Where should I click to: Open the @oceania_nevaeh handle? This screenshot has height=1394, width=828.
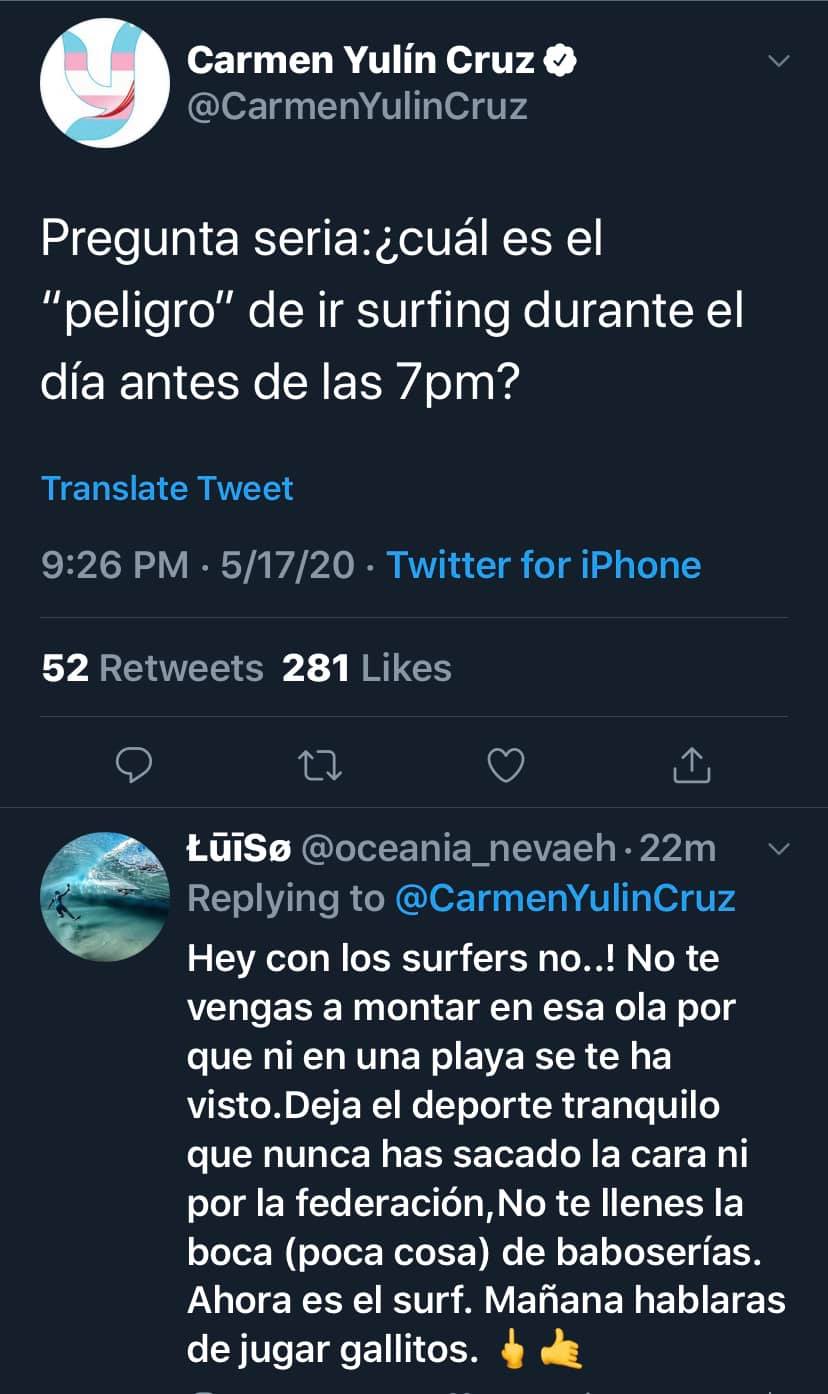(459, 849)
